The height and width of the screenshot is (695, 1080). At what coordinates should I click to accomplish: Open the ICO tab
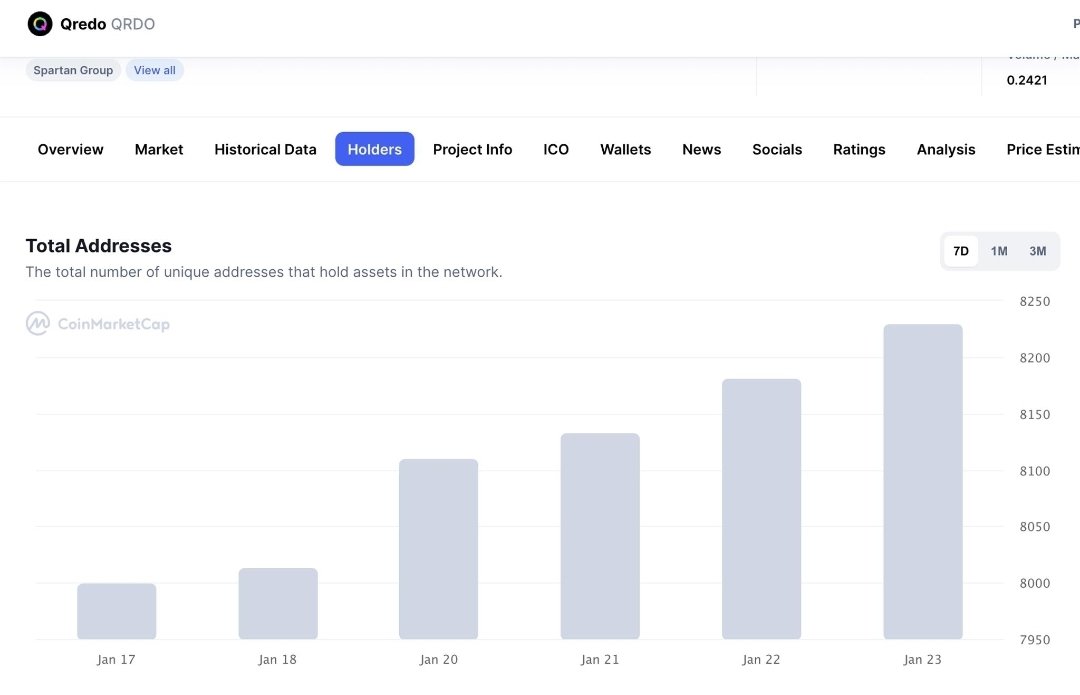556,149
